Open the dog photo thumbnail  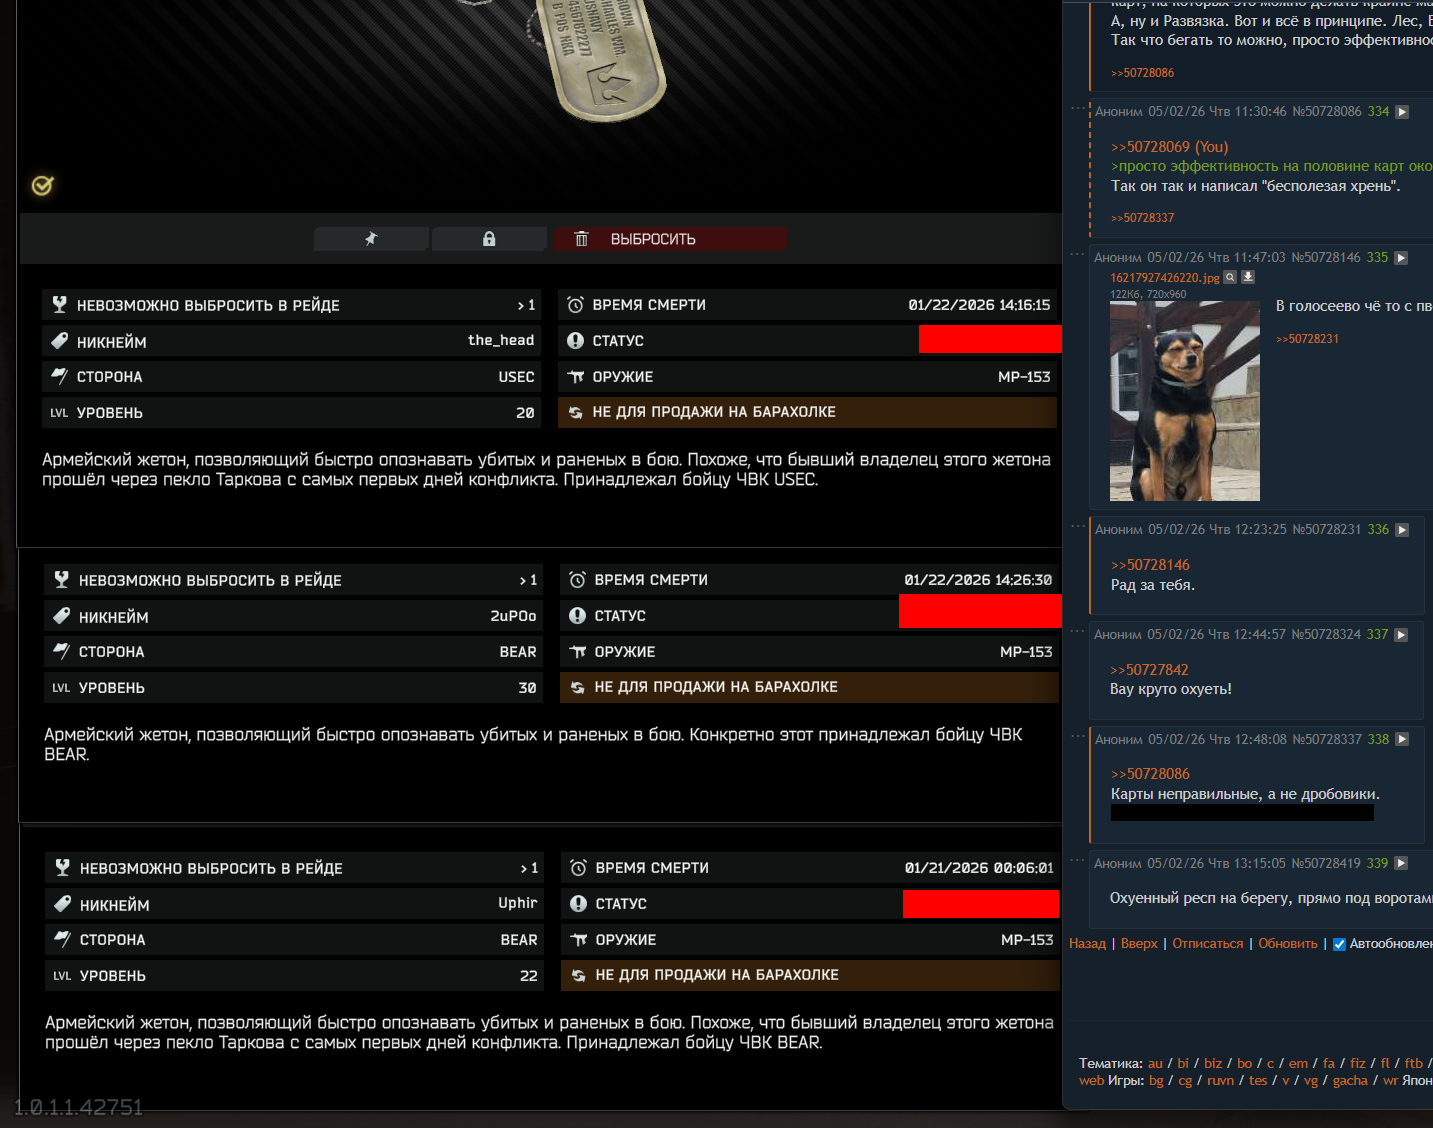(x=1185, y=401)
